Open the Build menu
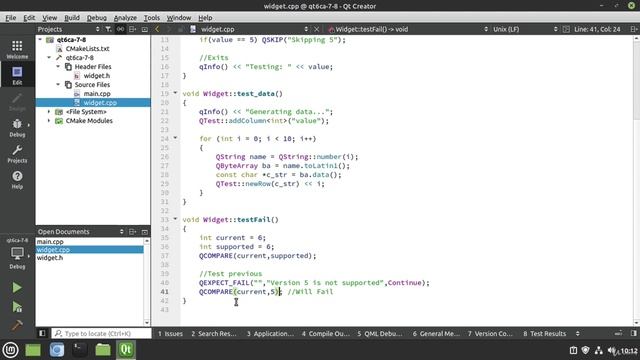The height and width of the screenshot is (360, 640). 72,18
